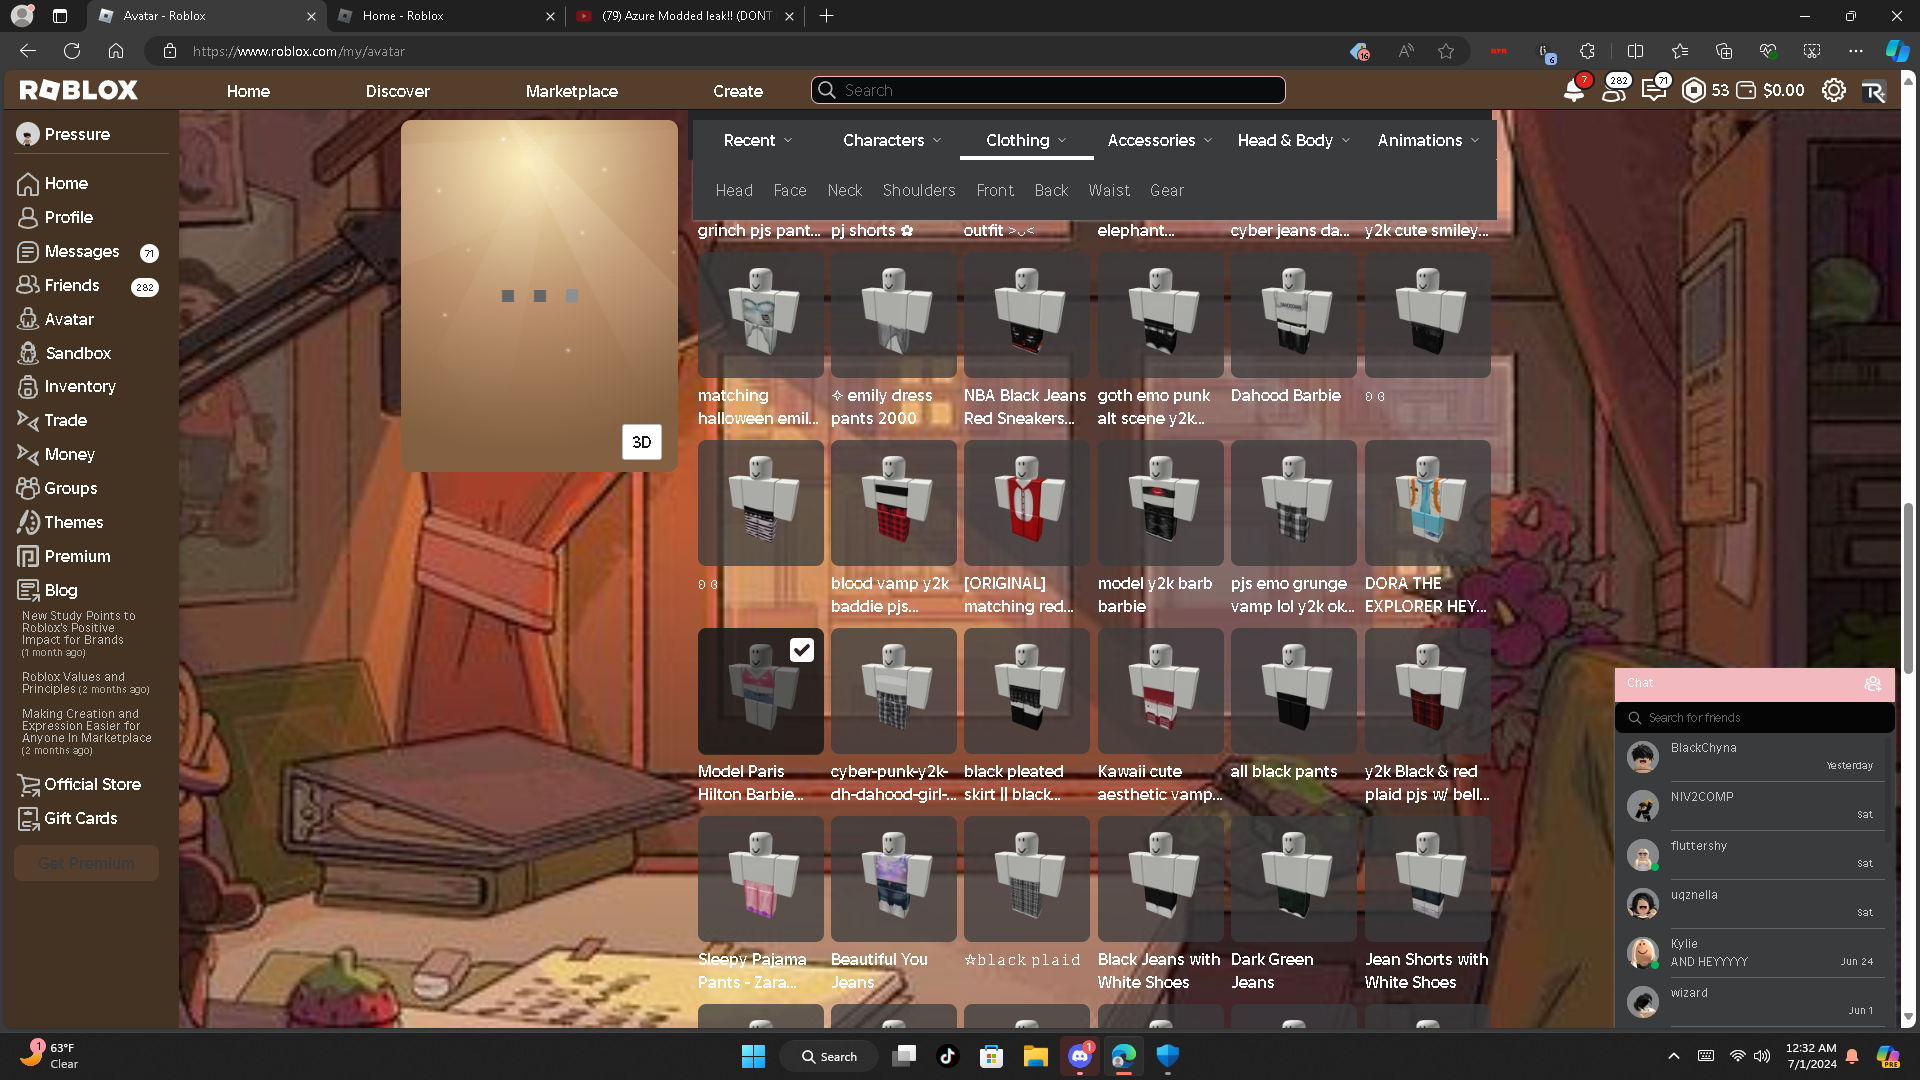Open File Explorer from taskbar
This screenshot has height=1080, width=1920.
1035,1056
